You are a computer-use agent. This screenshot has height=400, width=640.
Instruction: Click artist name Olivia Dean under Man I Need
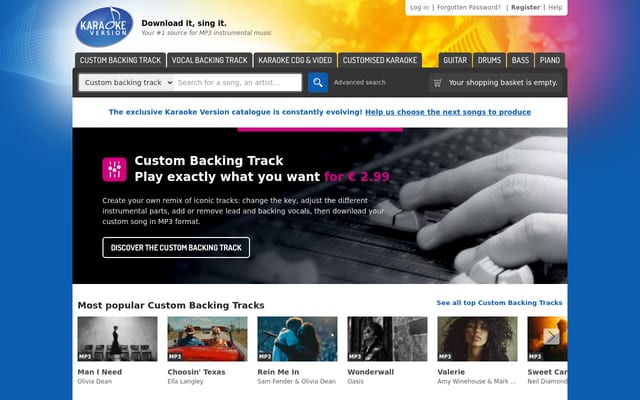(95, 381)
